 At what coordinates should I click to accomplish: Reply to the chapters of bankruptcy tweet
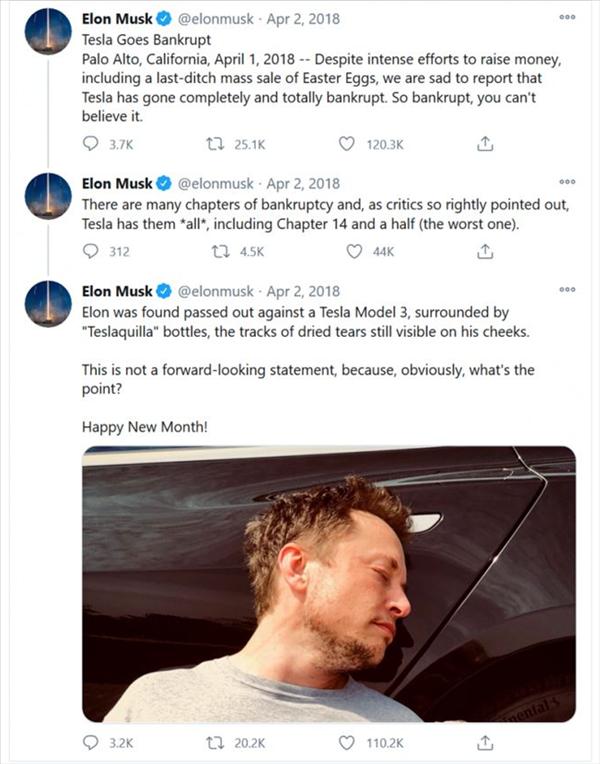point(91,252)
